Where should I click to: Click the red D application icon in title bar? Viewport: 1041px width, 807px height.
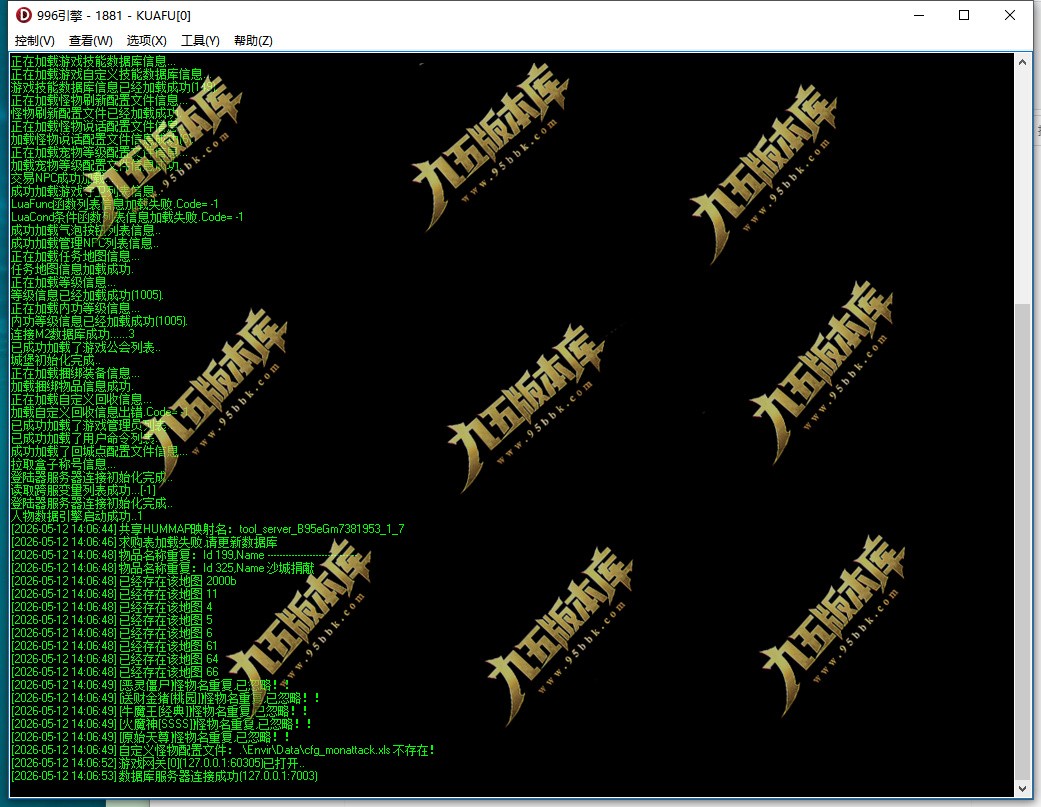(x=23, y=15)
